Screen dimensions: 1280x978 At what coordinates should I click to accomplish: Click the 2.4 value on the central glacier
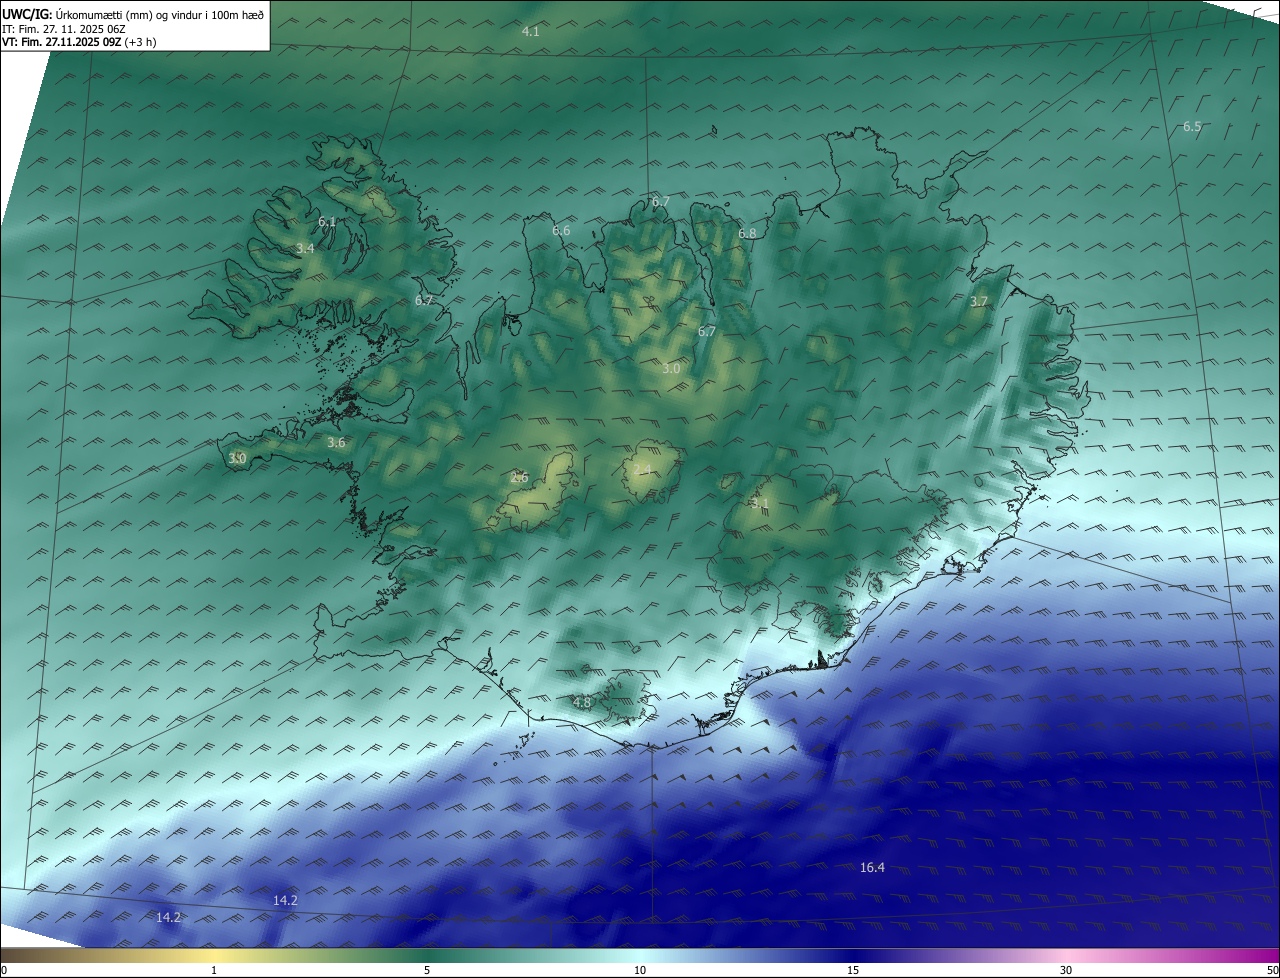pos(642,470)
